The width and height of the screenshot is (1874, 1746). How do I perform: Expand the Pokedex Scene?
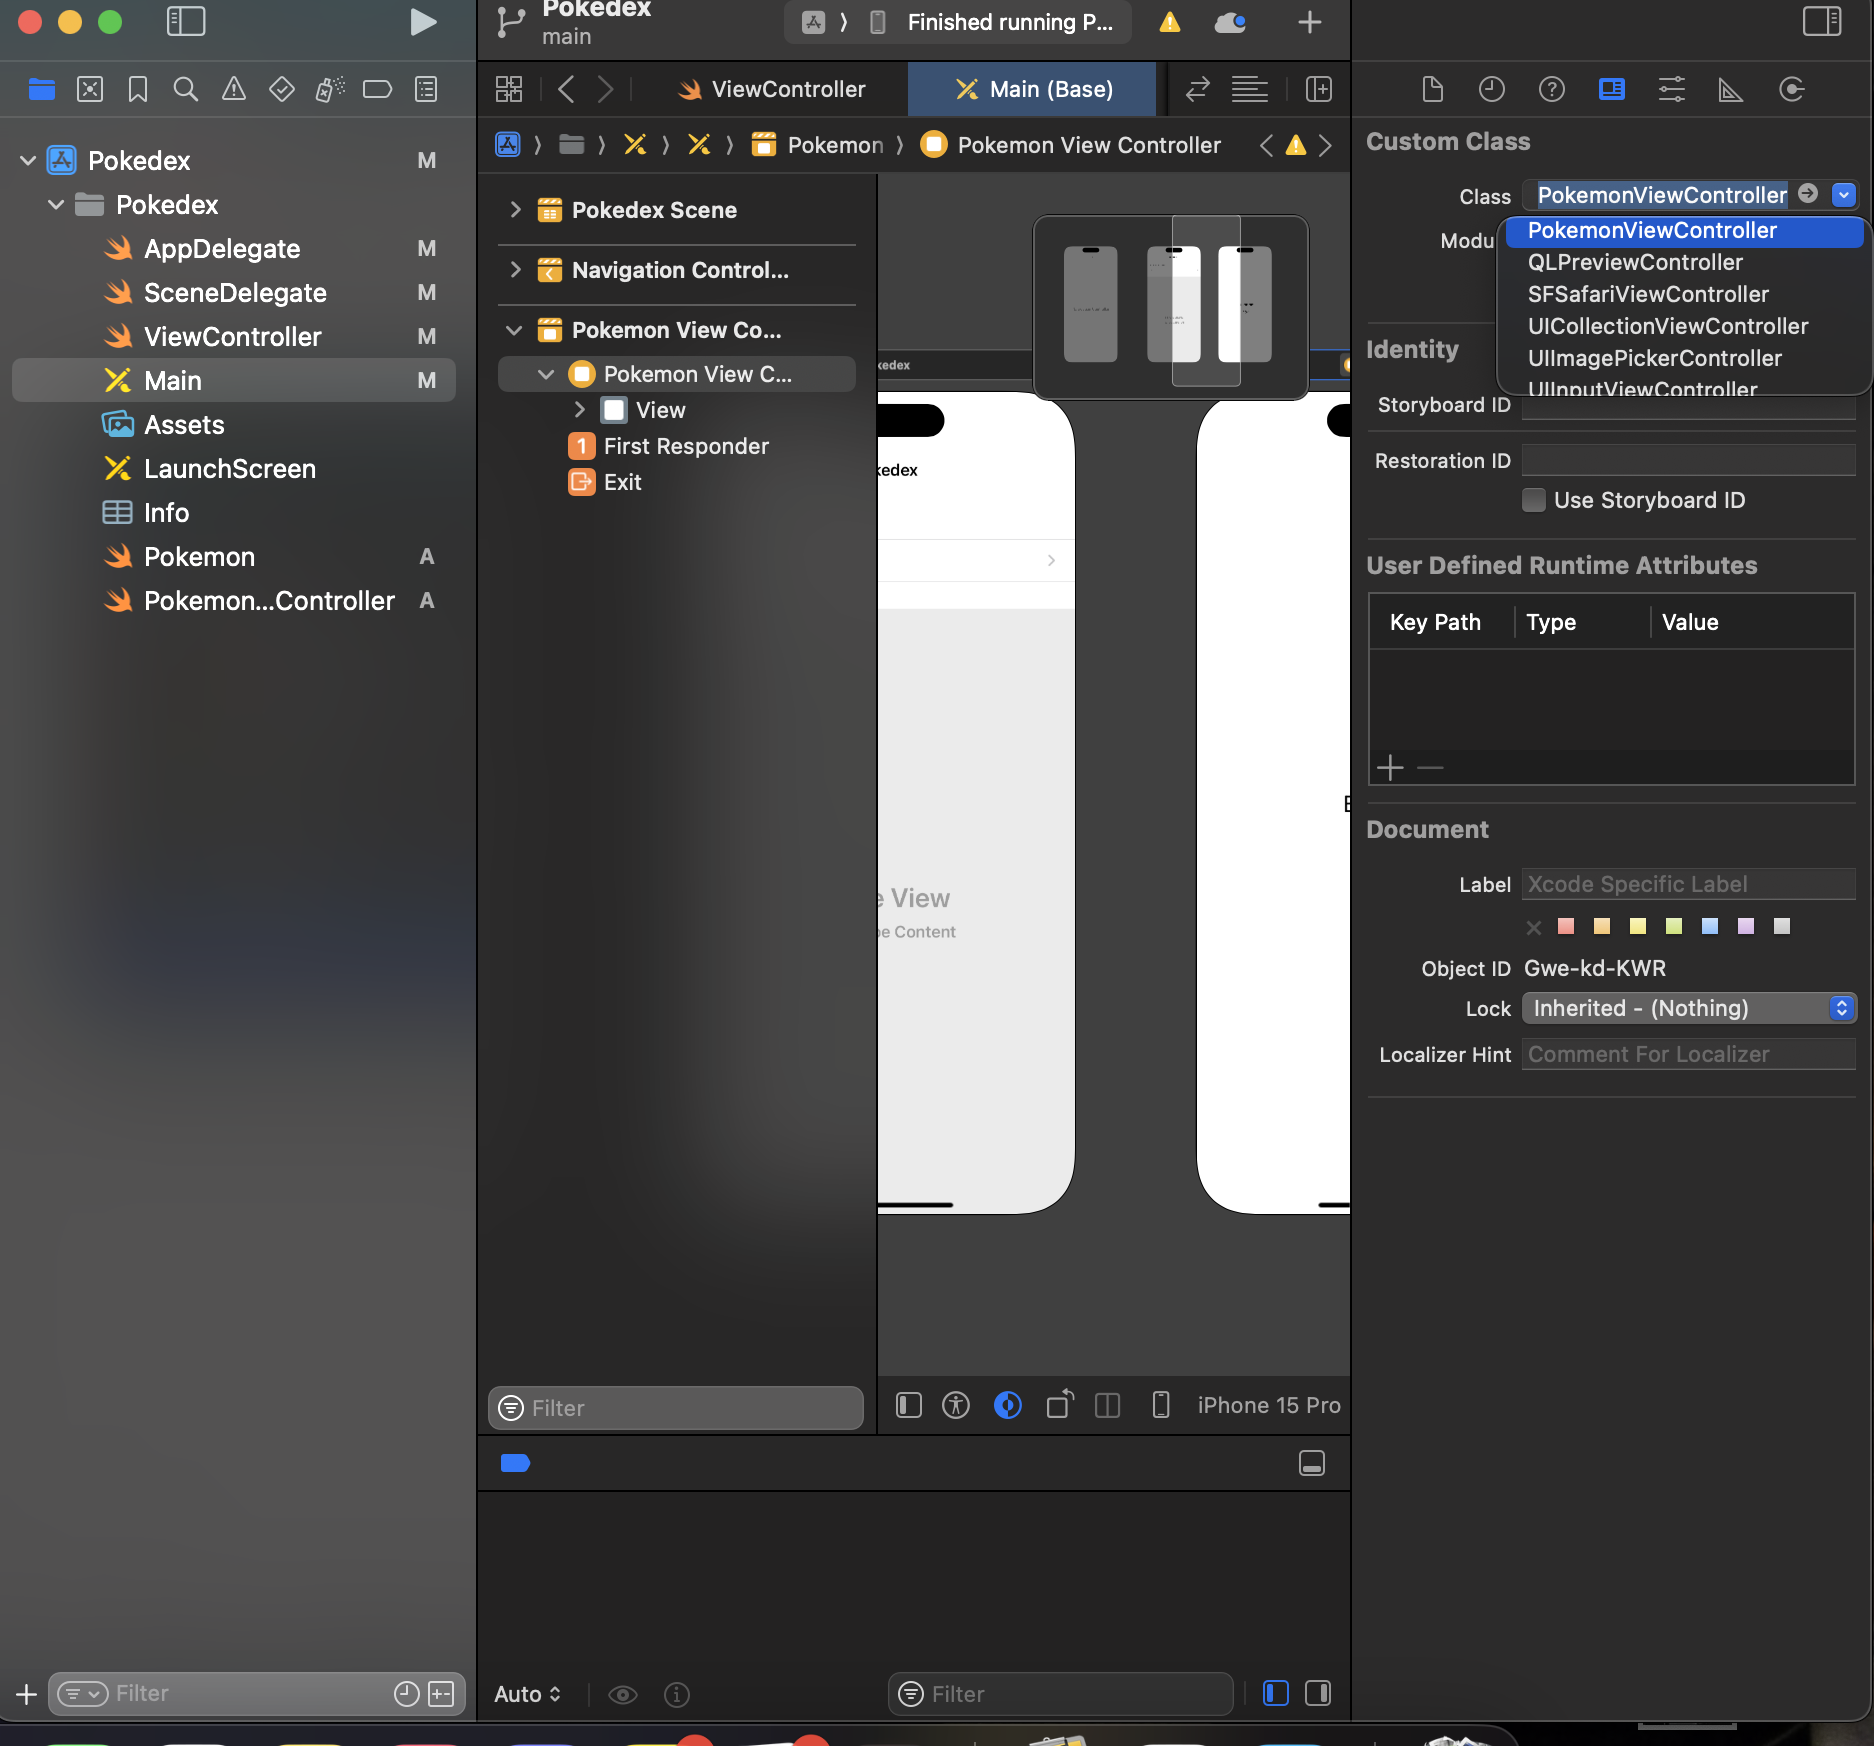click(515, 209)
